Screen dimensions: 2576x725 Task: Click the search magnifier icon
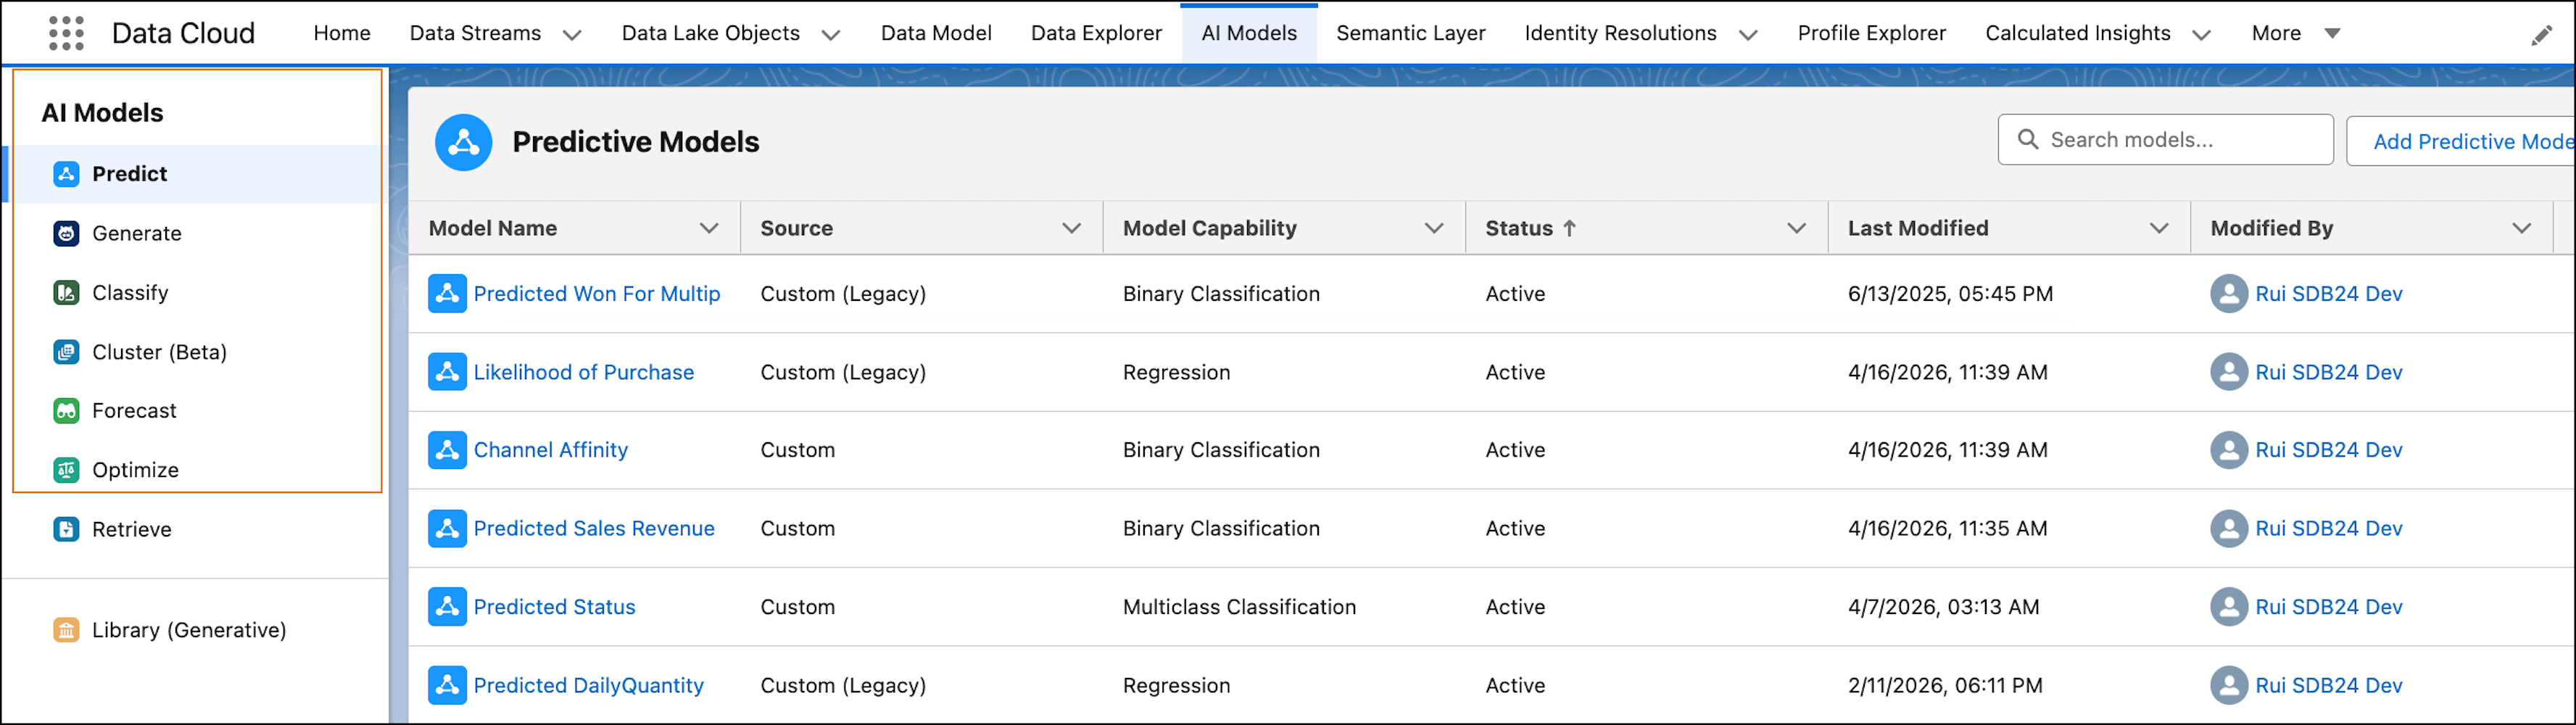pos(2028,140)
